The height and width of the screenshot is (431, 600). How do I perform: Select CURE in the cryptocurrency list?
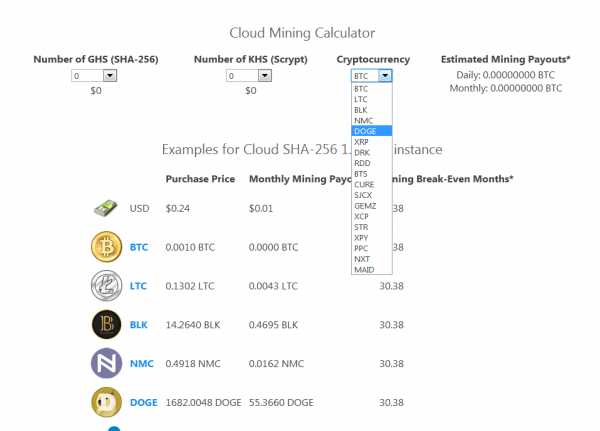point(372,184)
